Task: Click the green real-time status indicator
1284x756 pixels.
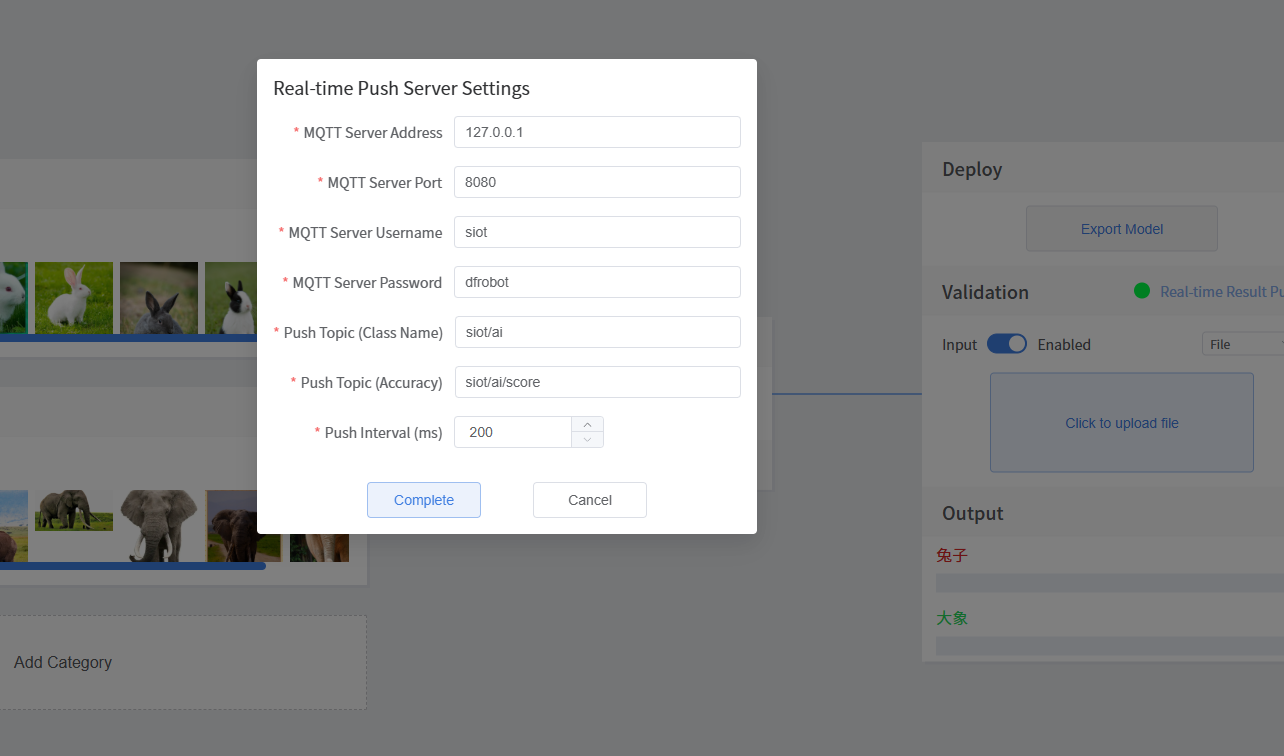Action: tap(1142, 291)
